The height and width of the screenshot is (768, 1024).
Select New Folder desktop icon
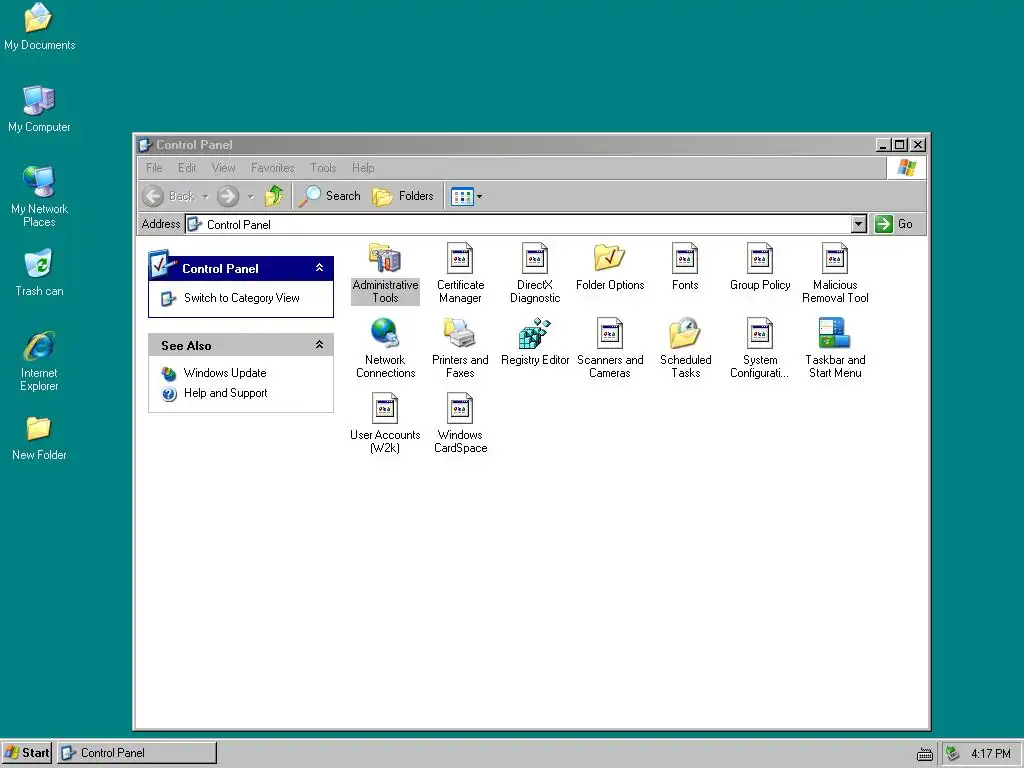(x=39, y=438)
